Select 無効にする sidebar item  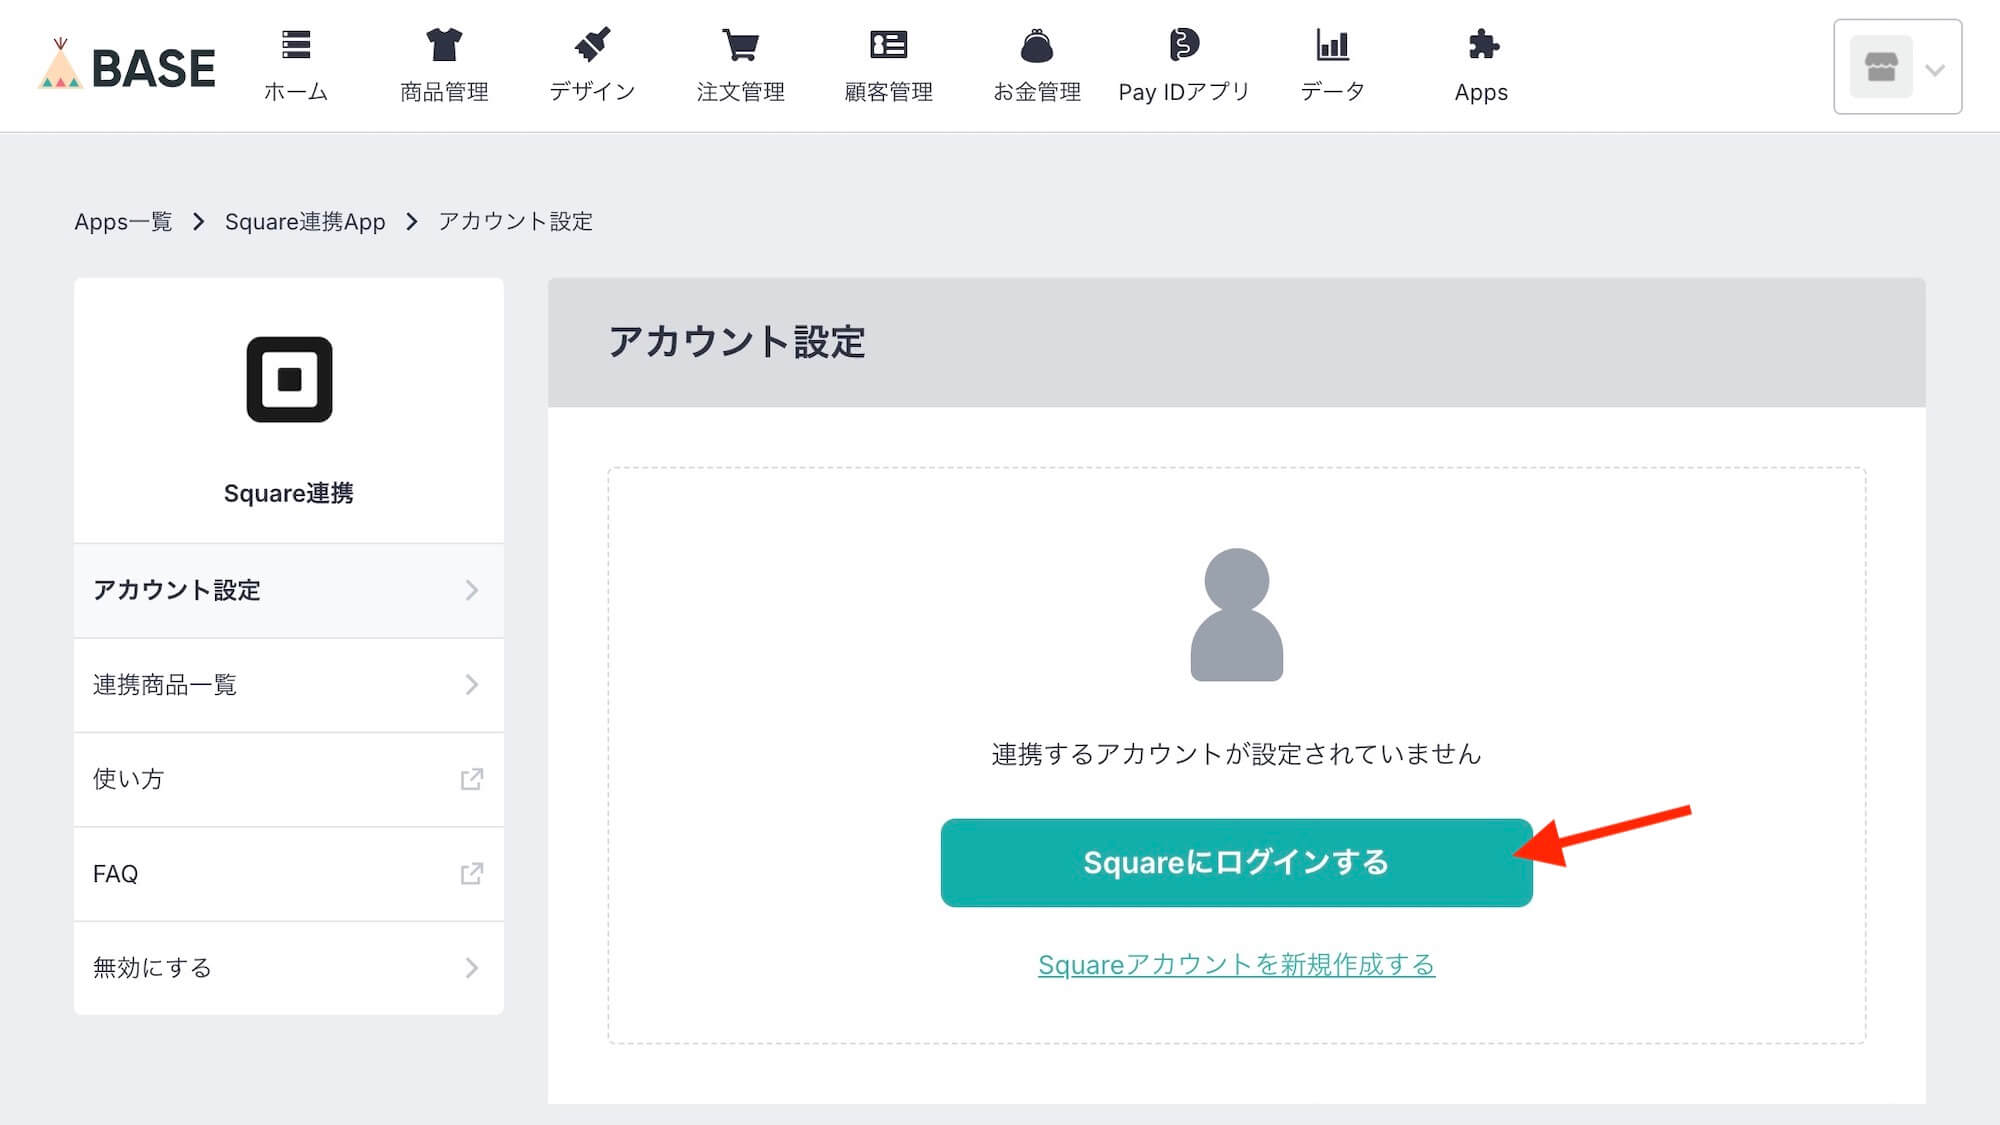pyautogui.click(x=289, y=968)
